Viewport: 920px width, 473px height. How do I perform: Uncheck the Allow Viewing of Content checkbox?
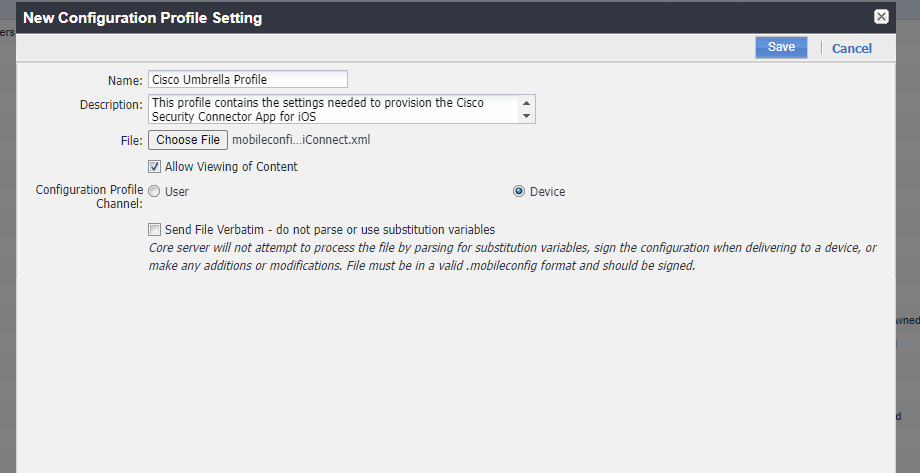pyautogui.click(x=154, y=167)
